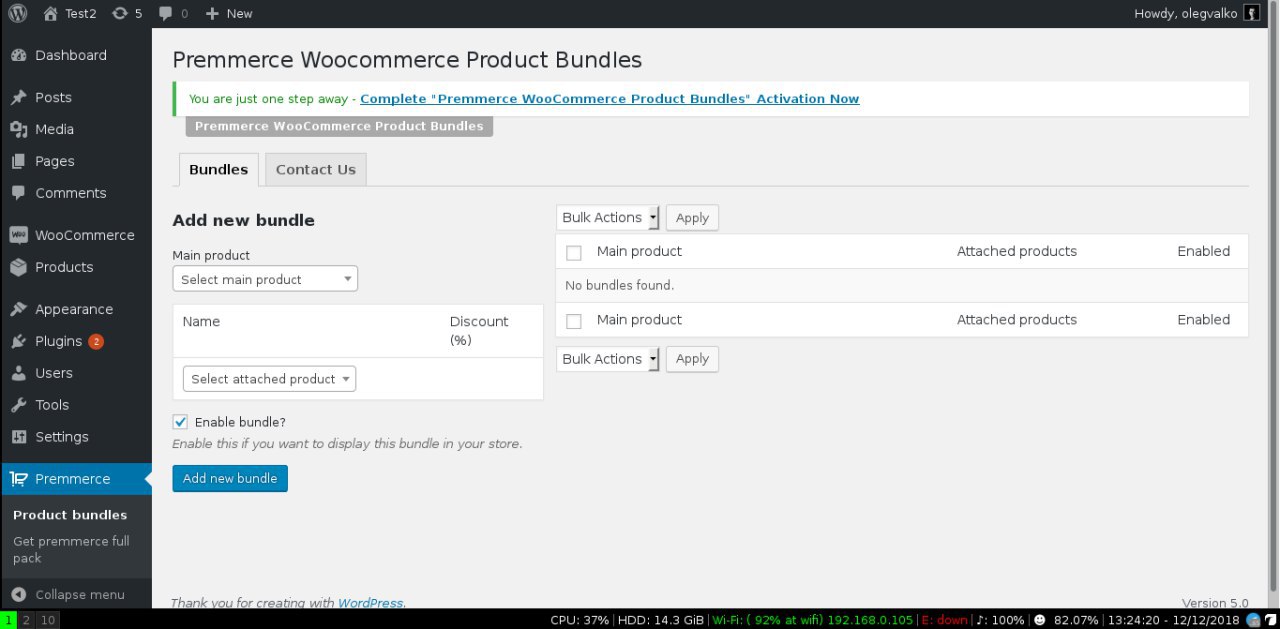Screen dimensions: 1280x629
Task: Click the clock showing 13:24:20
Action: (x=1175, y=620)
